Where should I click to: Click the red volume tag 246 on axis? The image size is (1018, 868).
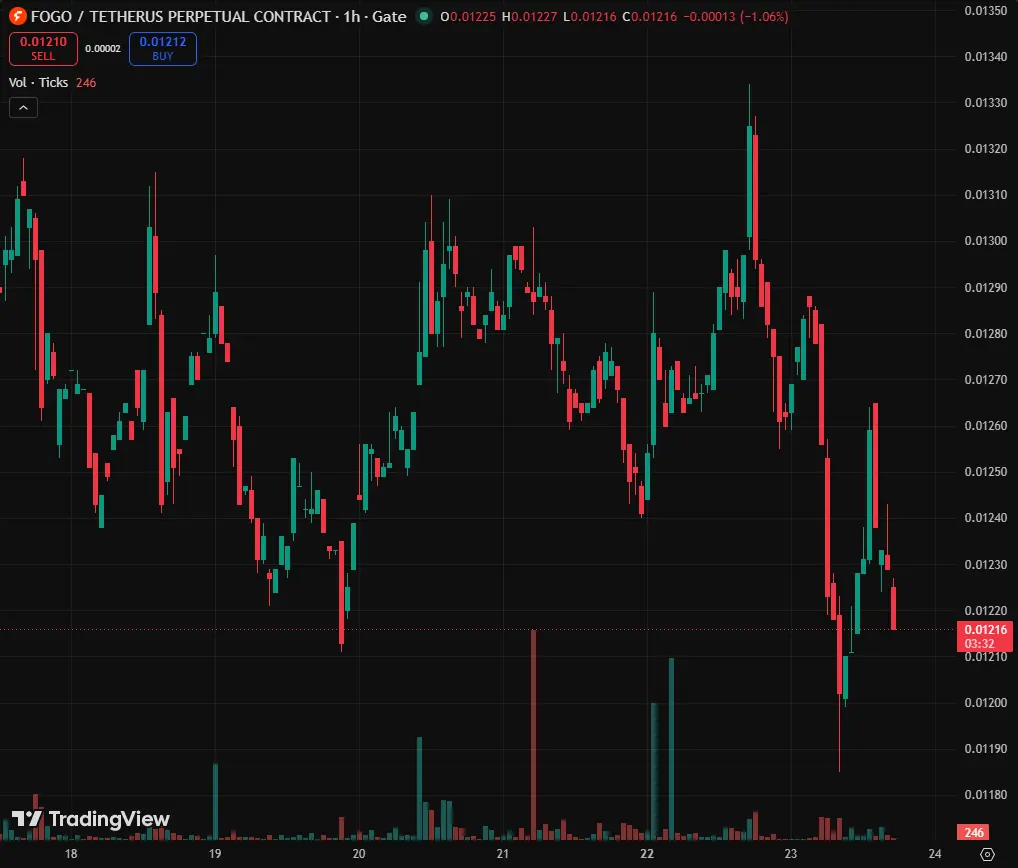click(974, 832)
